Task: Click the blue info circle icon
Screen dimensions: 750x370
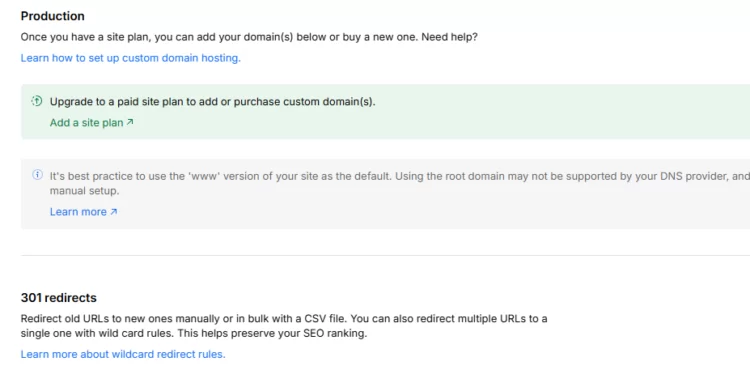Action: pyautogui.click(x=37, y=174)
